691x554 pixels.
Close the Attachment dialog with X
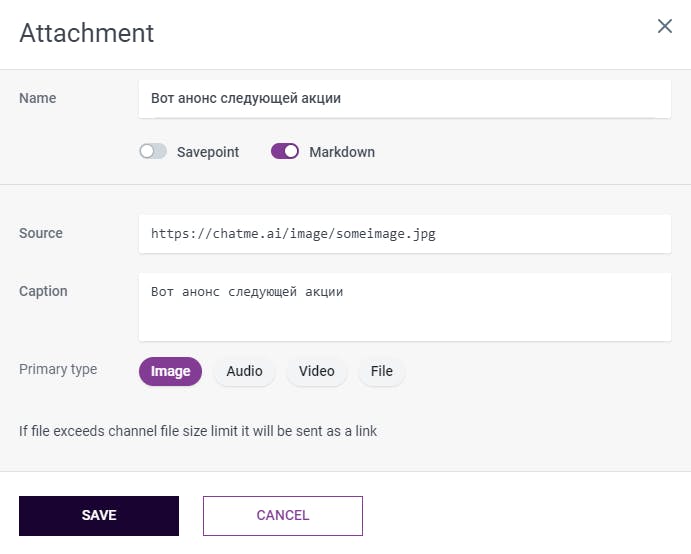pos(664,26)
